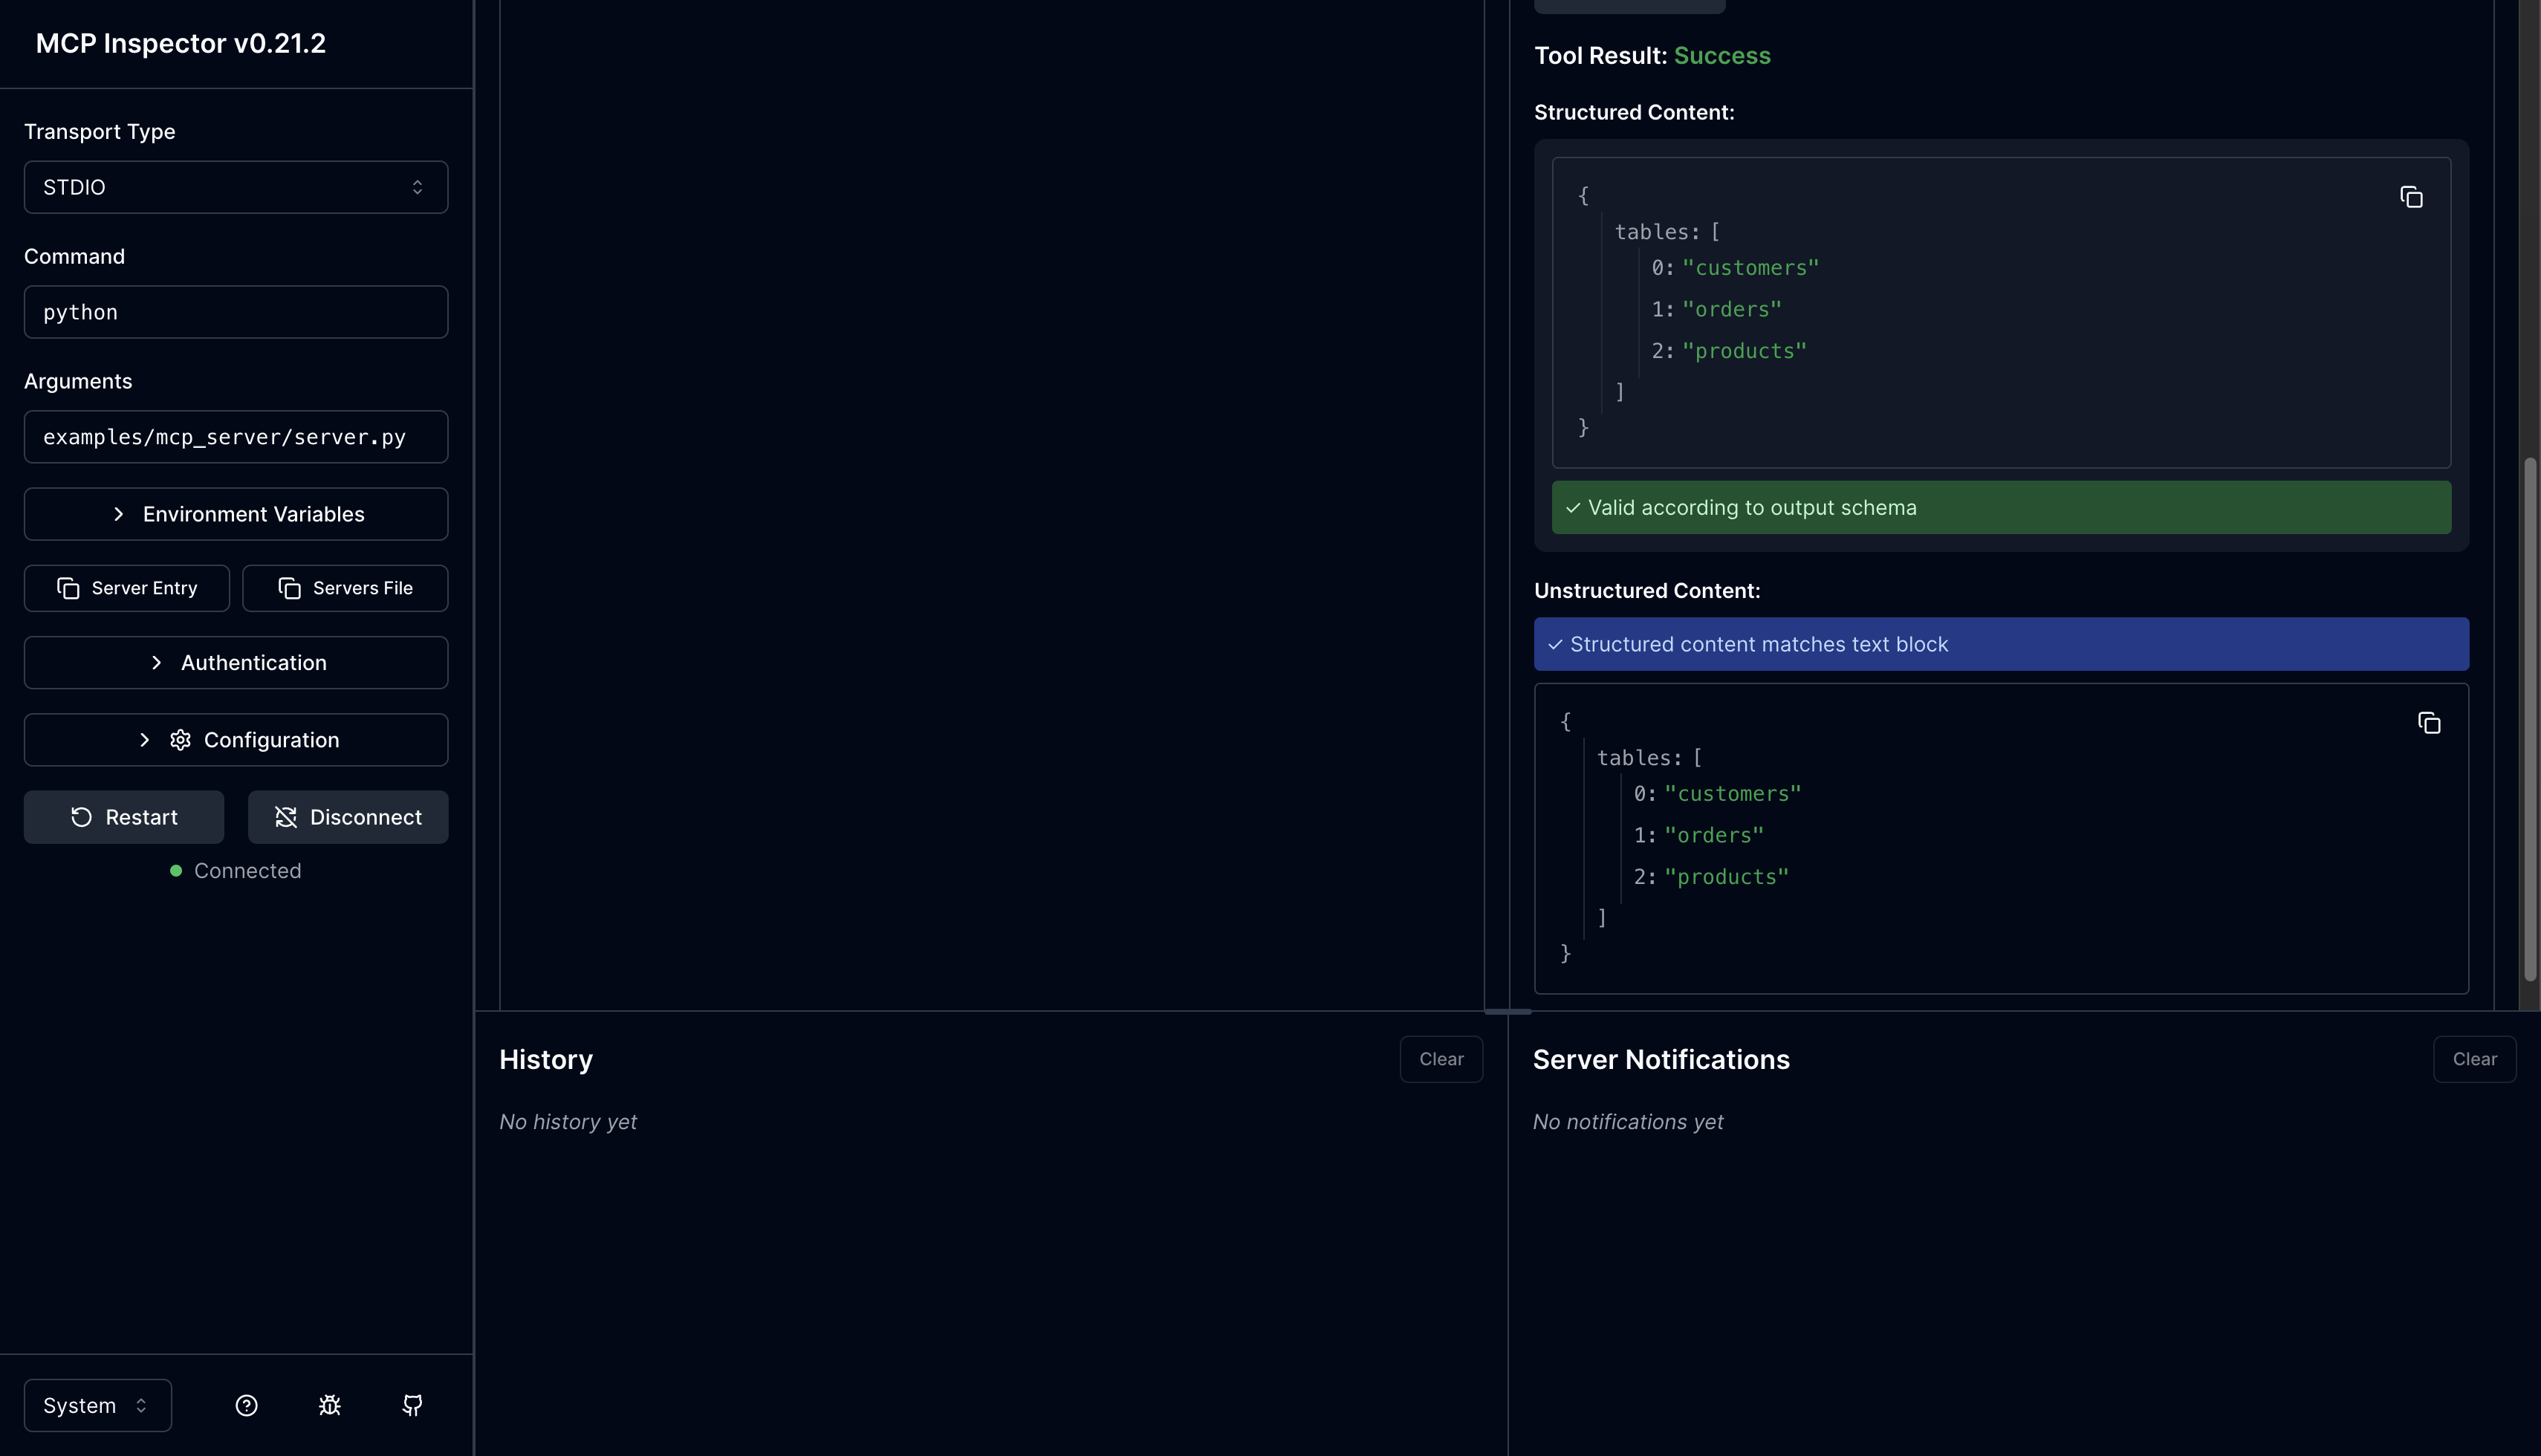Image resolution: width=2541 pixels, height=1456 pixels.
Task: Click the History heading
Action: point(546,1060)
